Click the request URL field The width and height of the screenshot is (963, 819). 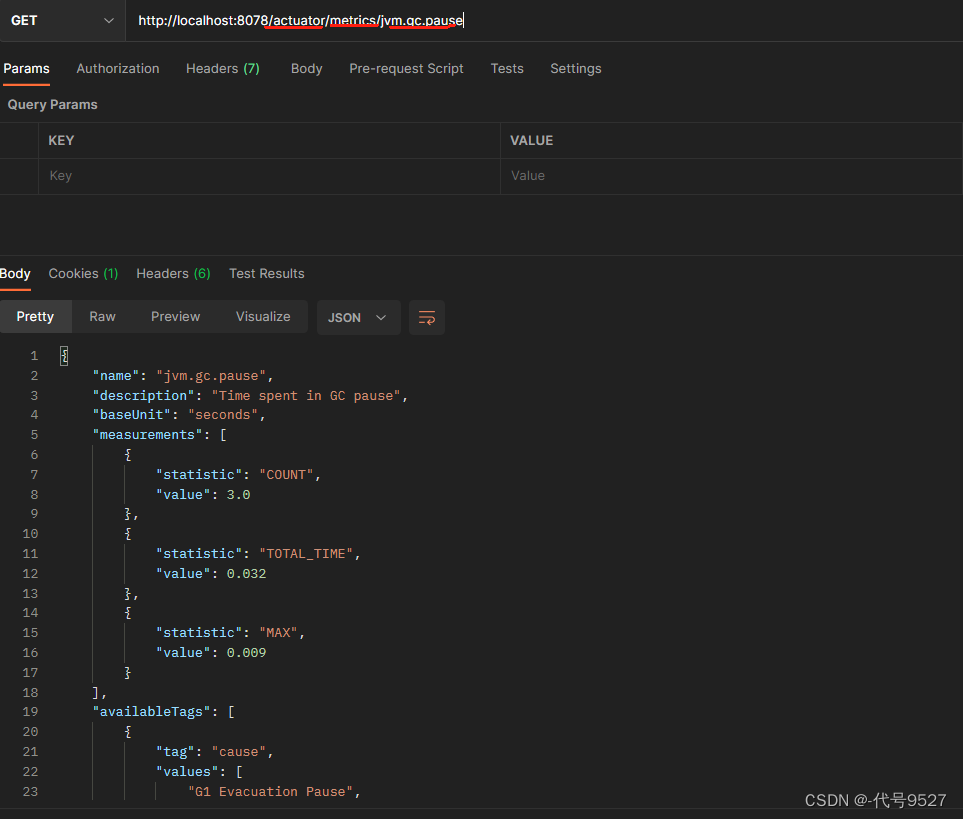point(540,20)
